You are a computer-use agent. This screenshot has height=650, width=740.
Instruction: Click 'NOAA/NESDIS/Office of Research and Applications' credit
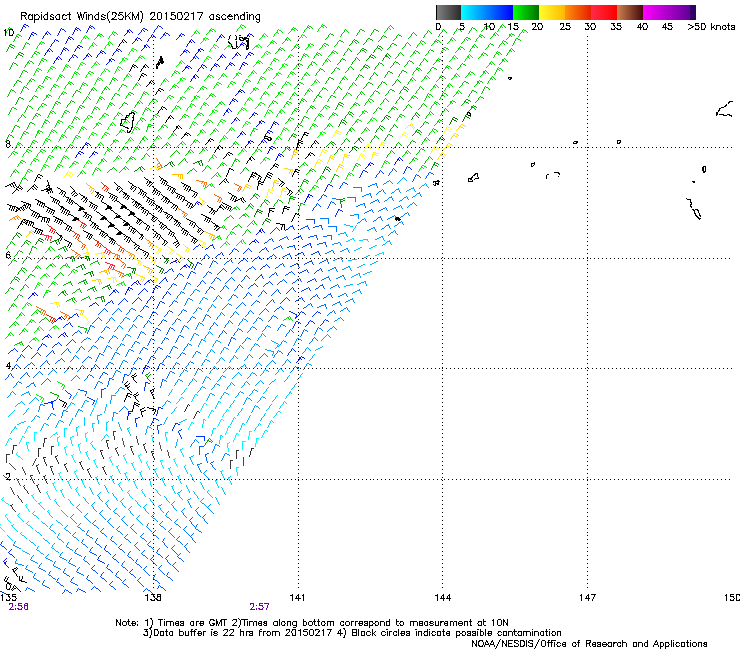[x=589, y=644]
